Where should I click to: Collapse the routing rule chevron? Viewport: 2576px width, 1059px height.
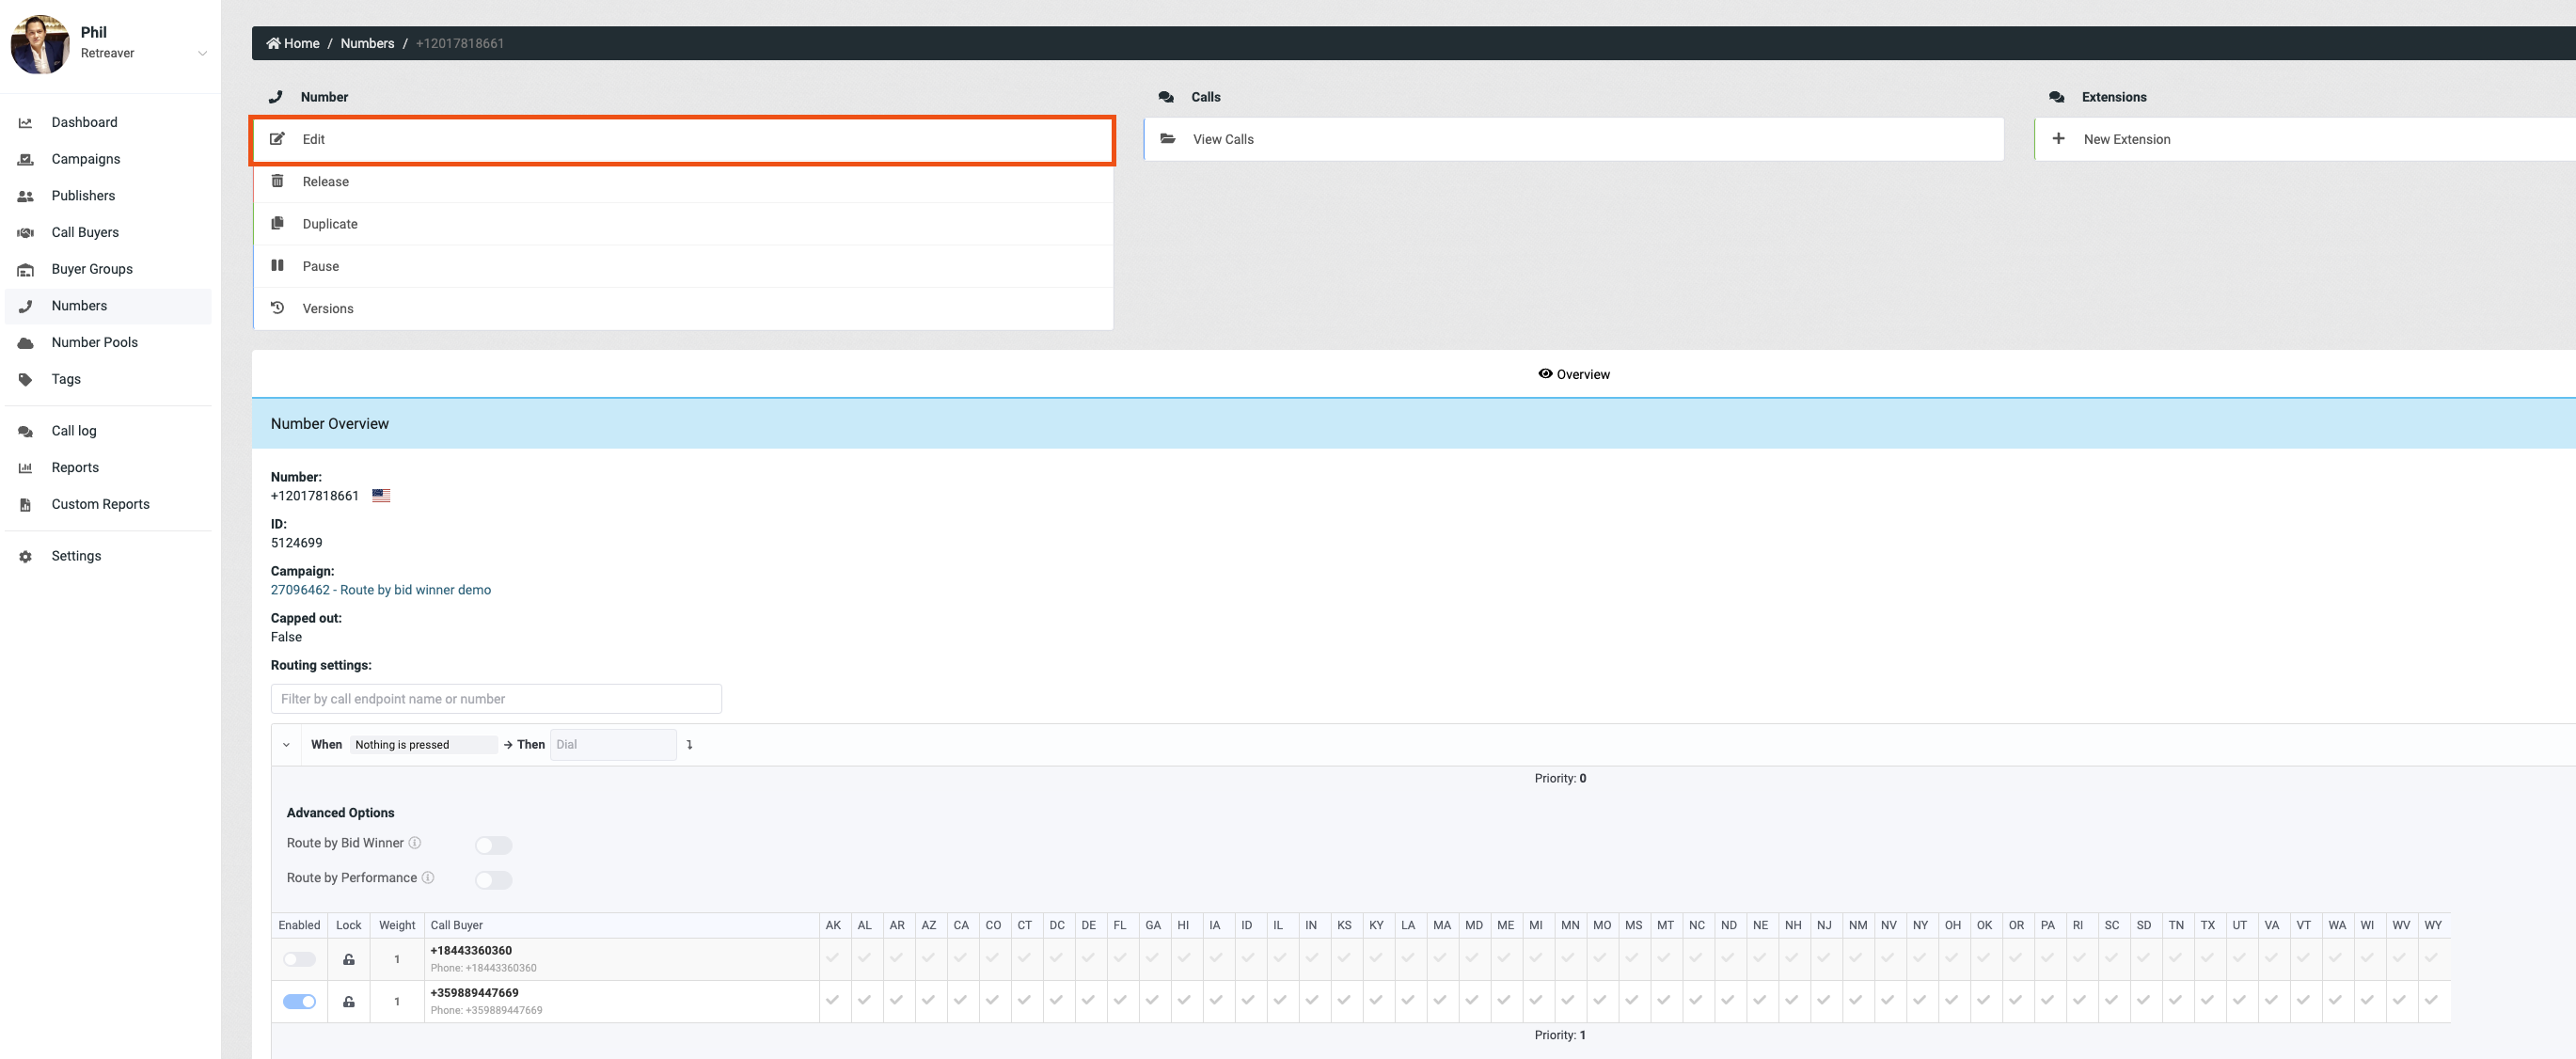click(x=286, y=745)
